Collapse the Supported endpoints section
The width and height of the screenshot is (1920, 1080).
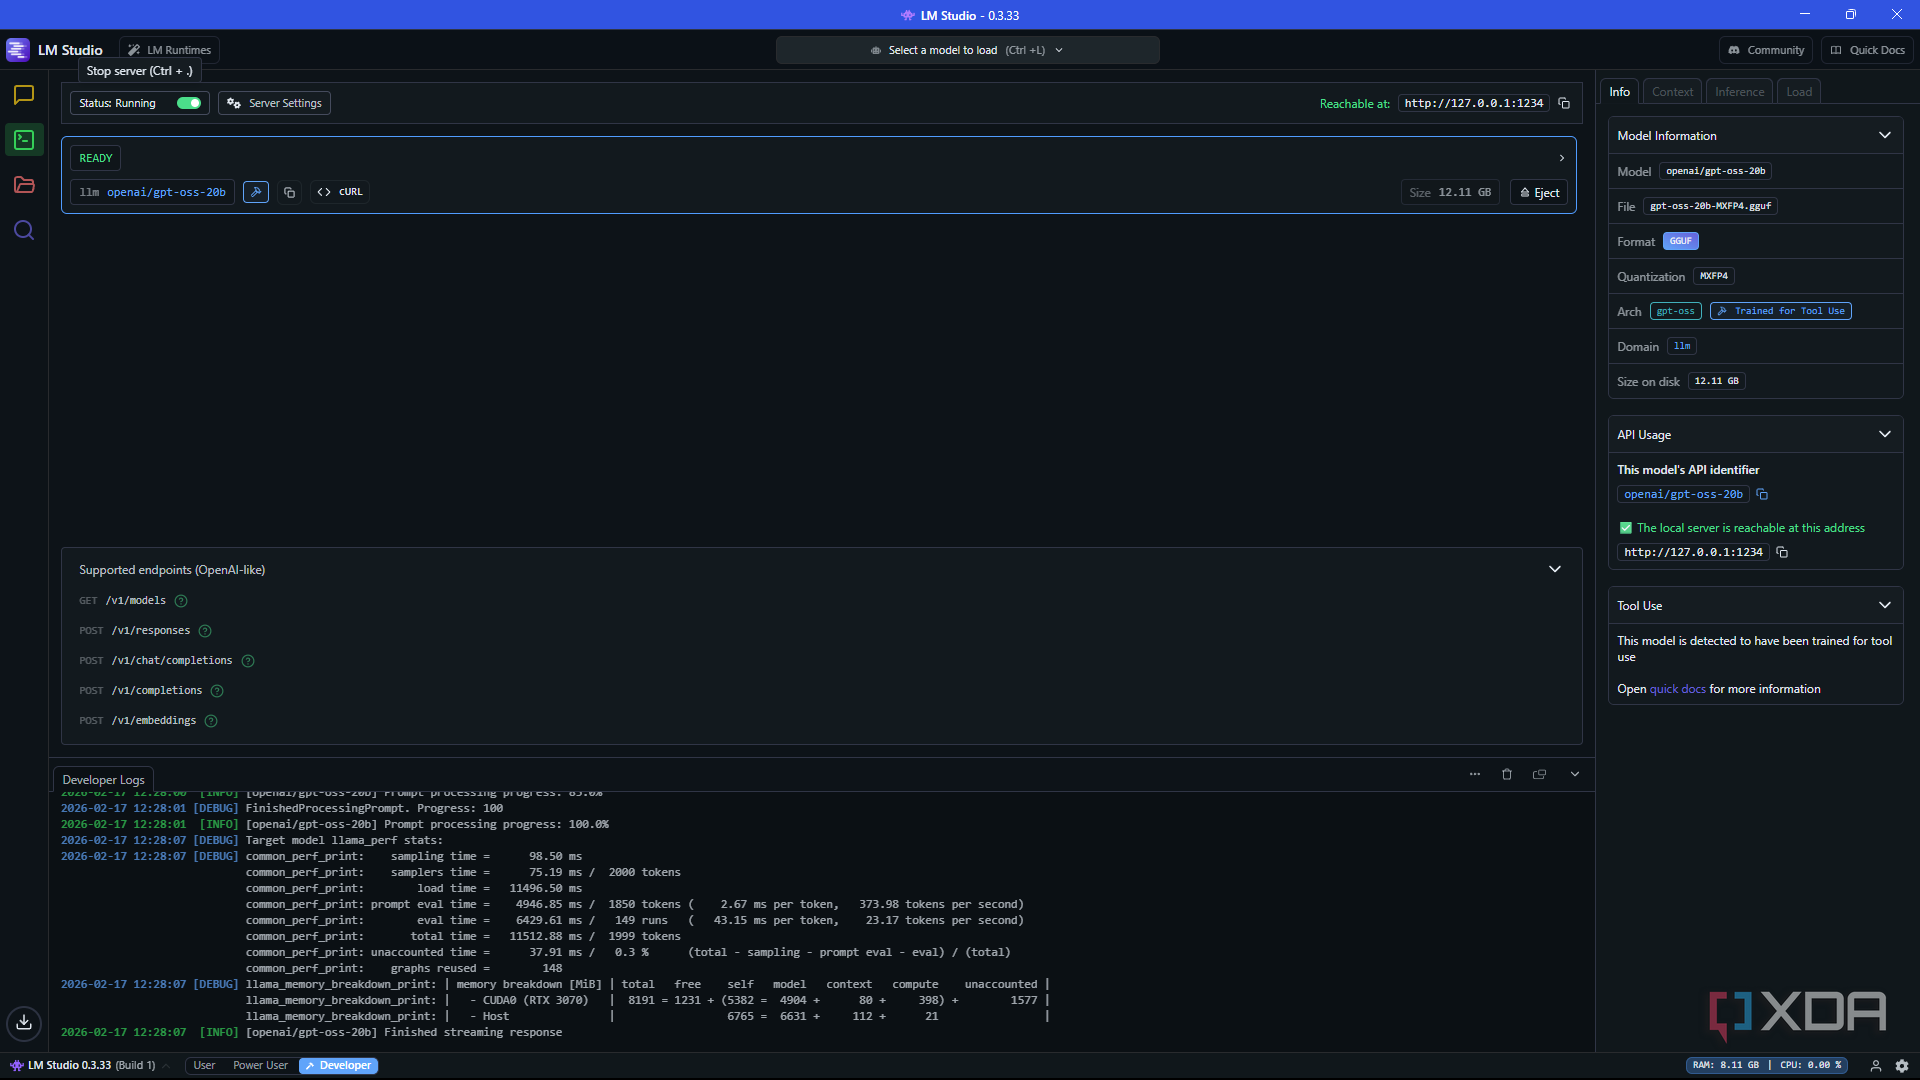1555,570
